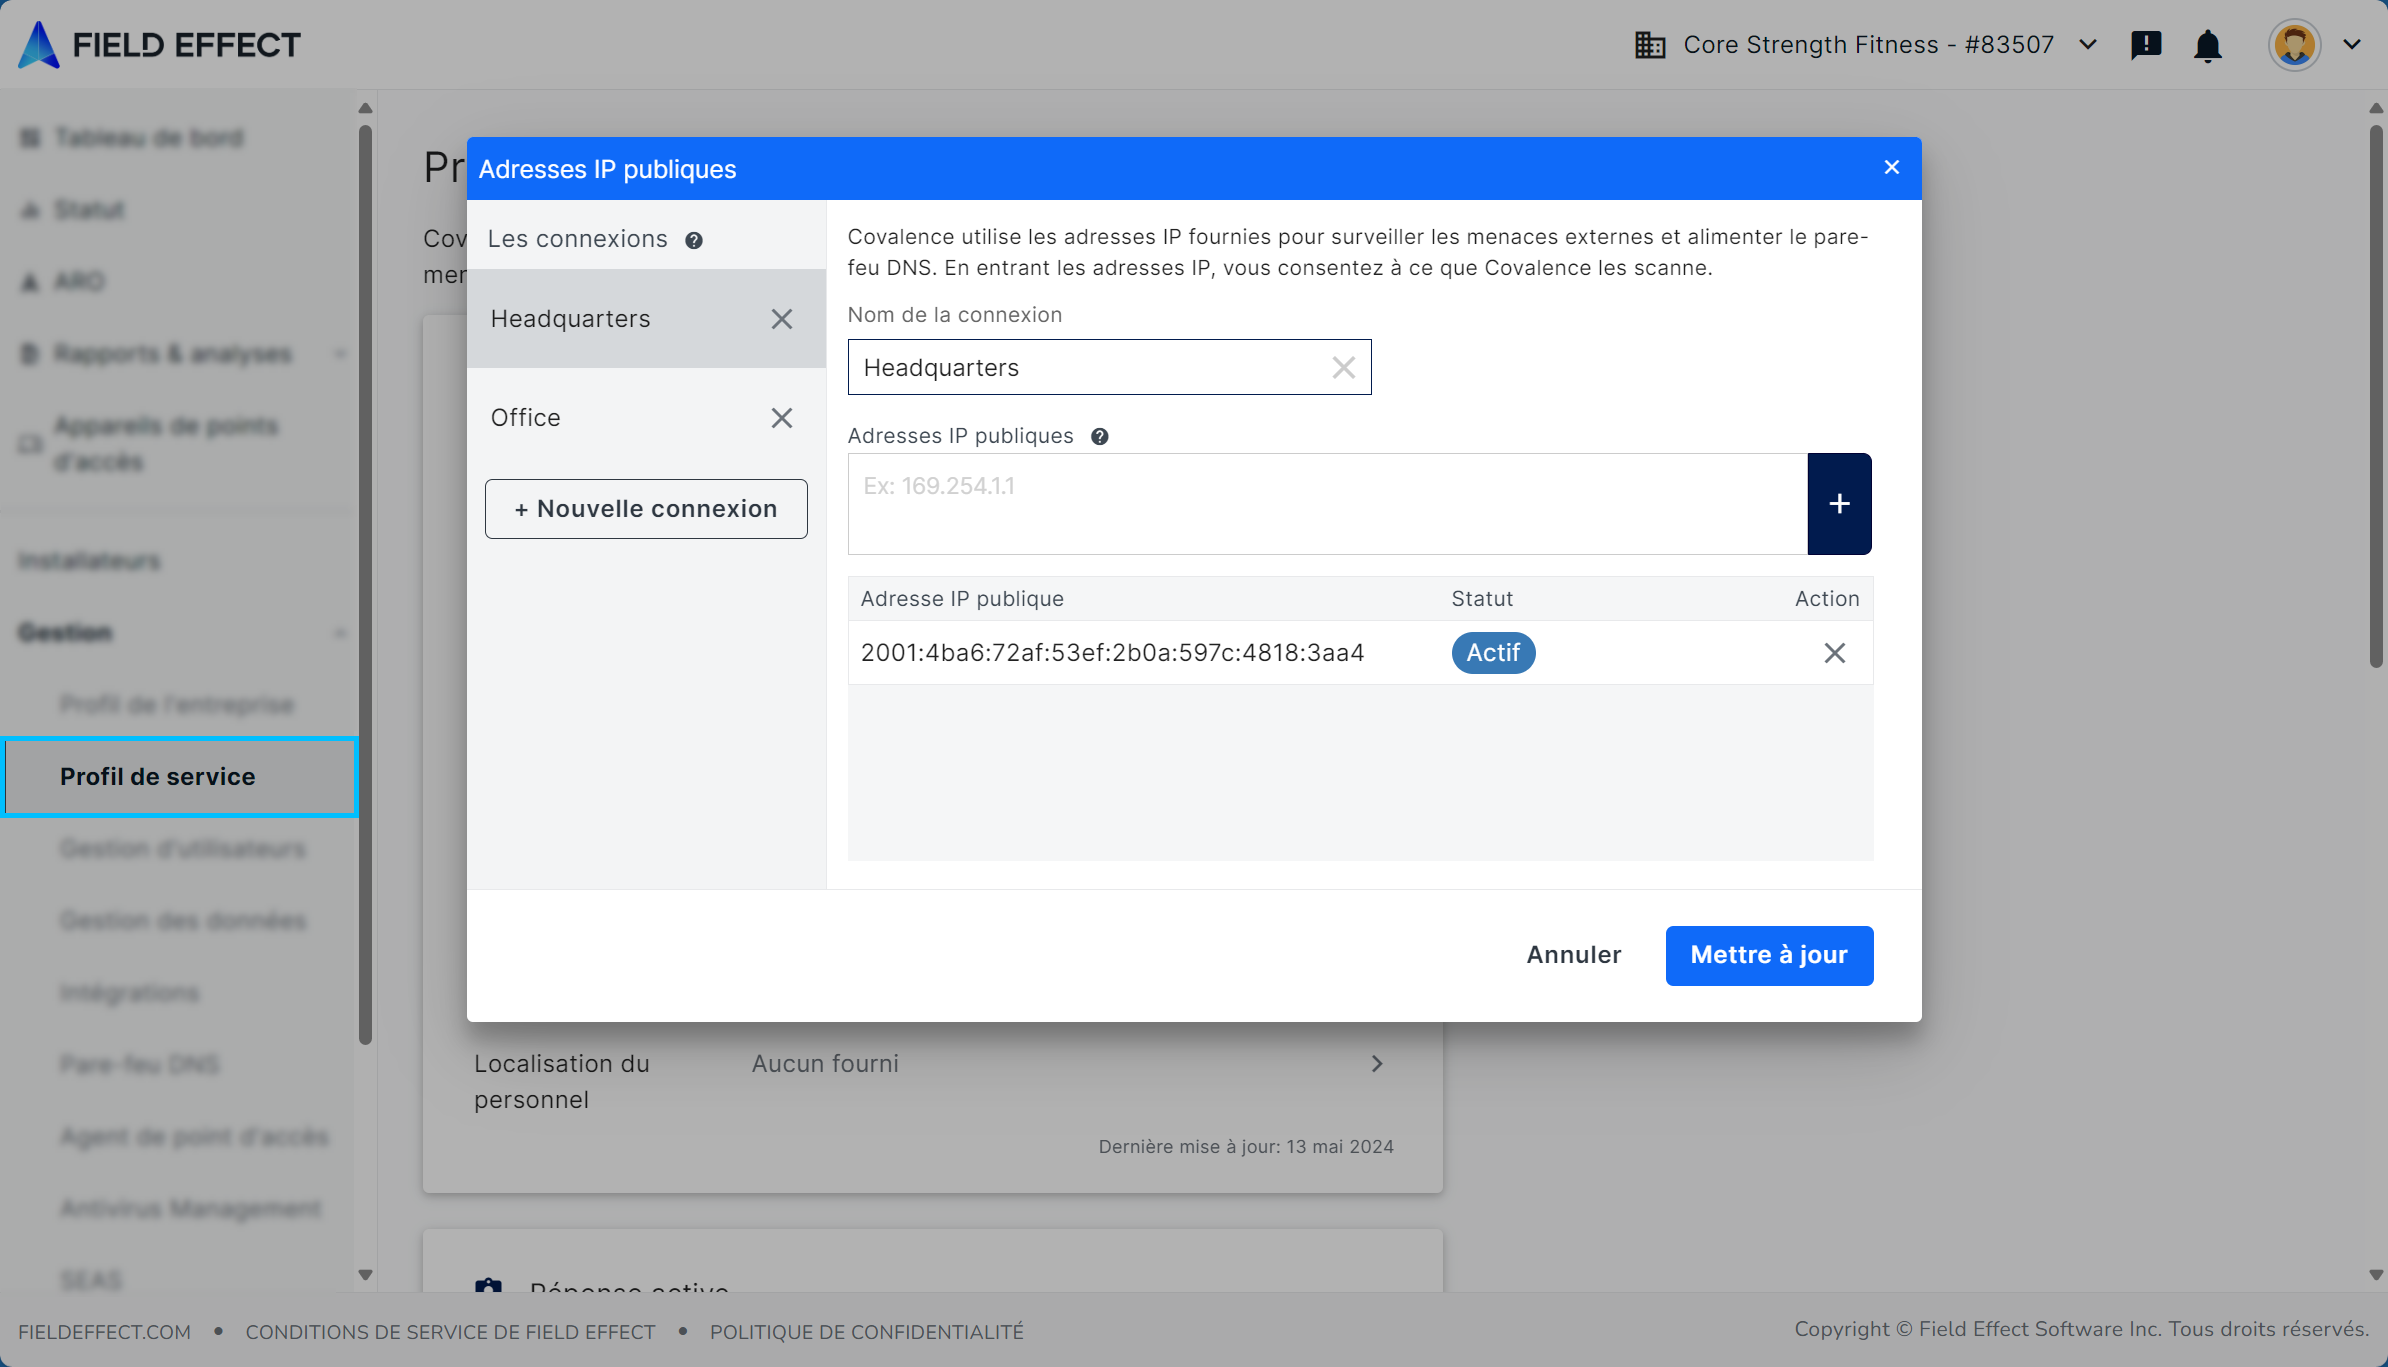The image size is (2388, 1367).
Task: Open help icon beside Adresses IP publiques label
Action: click(1099, 437)
